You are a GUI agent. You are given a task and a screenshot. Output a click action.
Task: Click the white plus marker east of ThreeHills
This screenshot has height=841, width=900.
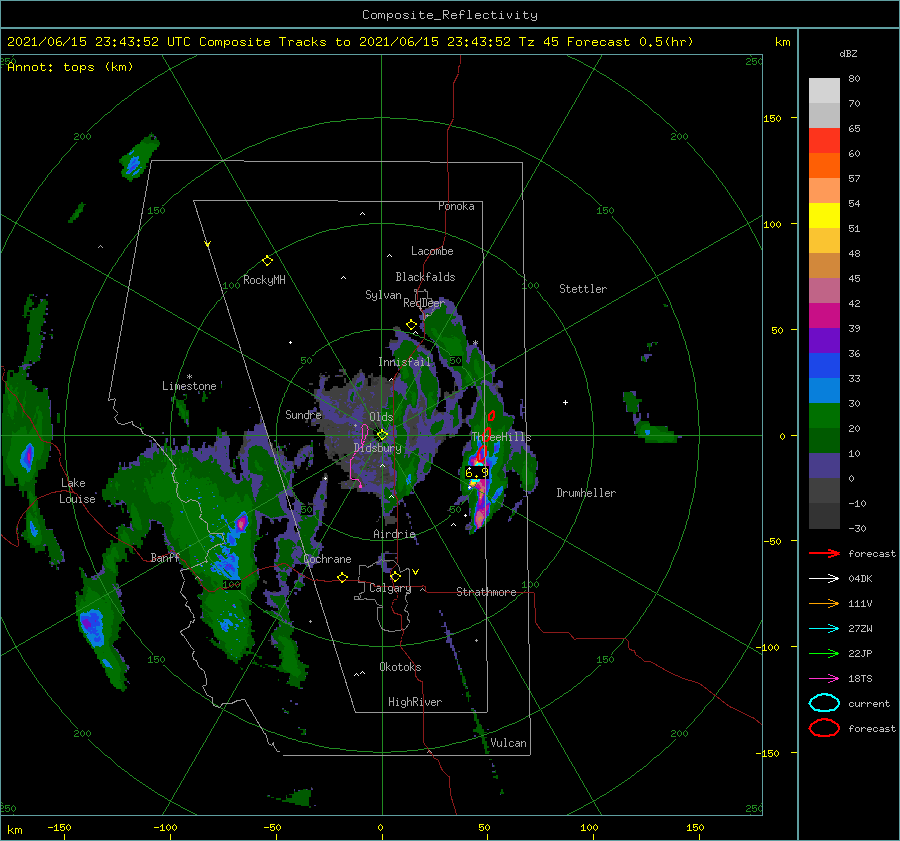(x=565, y=402)
